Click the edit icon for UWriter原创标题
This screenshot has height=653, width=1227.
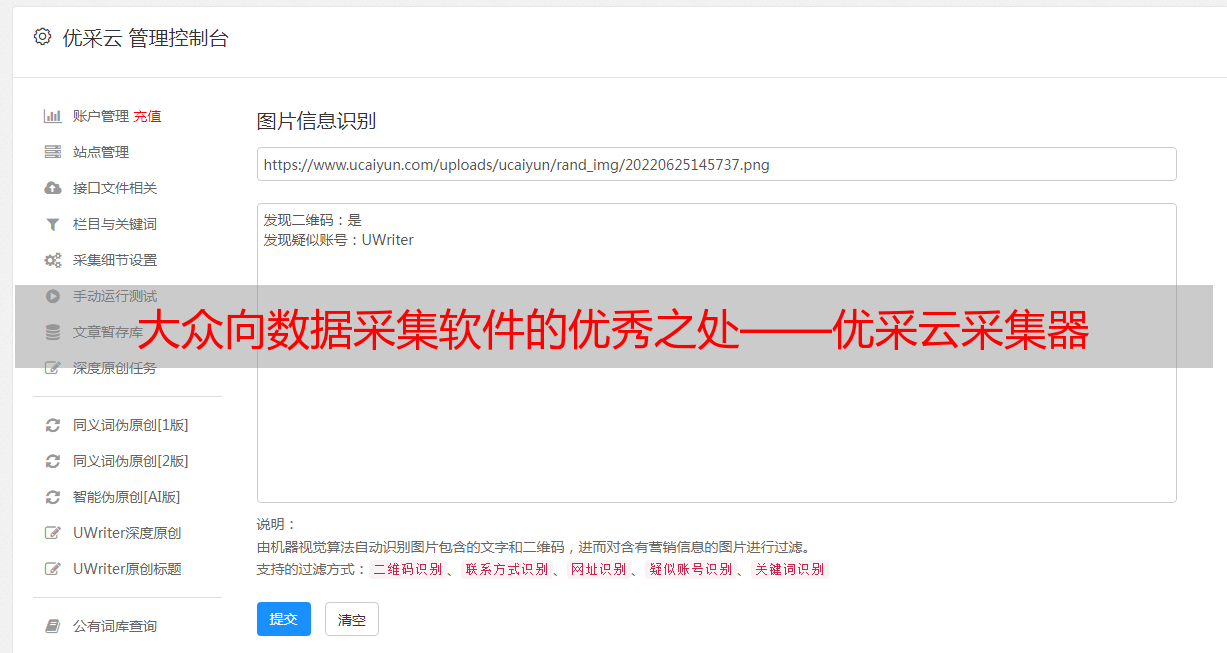coord(53,569)
